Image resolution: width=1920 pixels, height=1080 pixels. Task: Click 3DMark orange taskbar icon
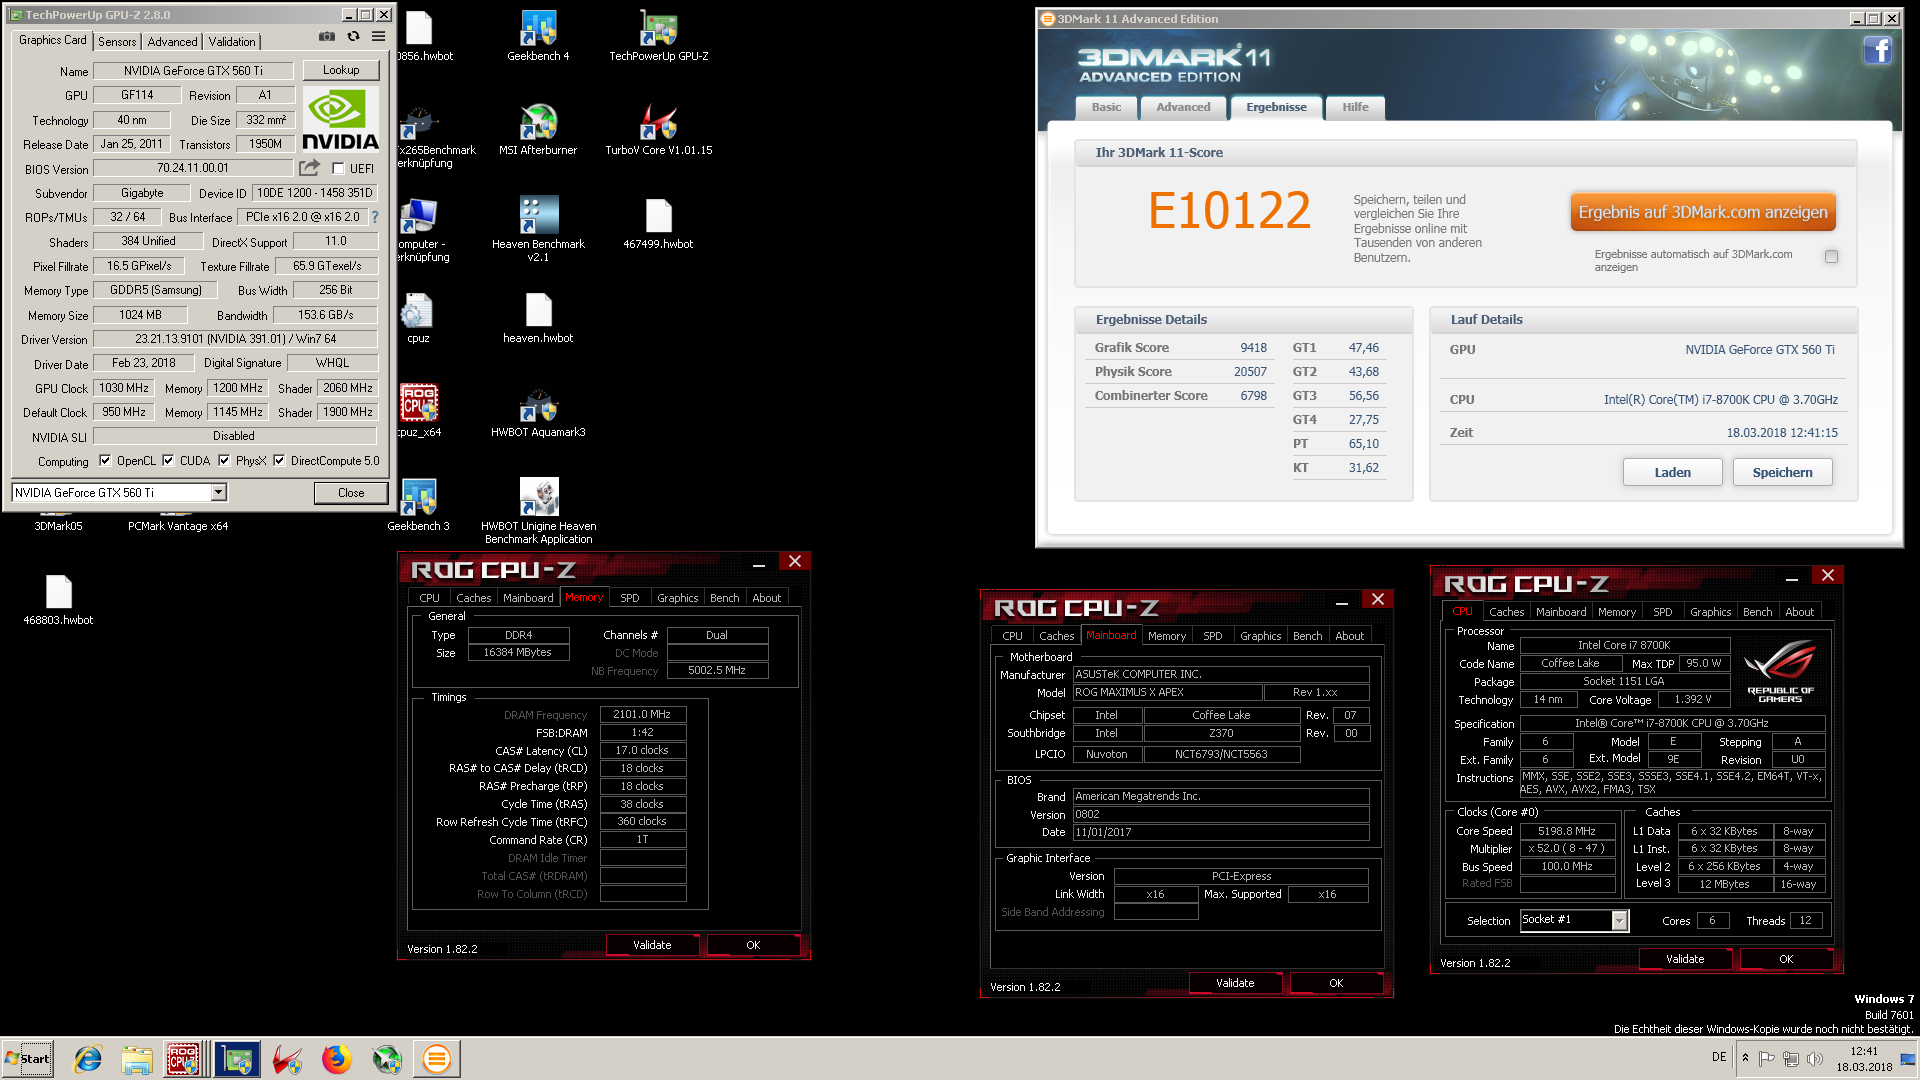(x=437, y=1059)
